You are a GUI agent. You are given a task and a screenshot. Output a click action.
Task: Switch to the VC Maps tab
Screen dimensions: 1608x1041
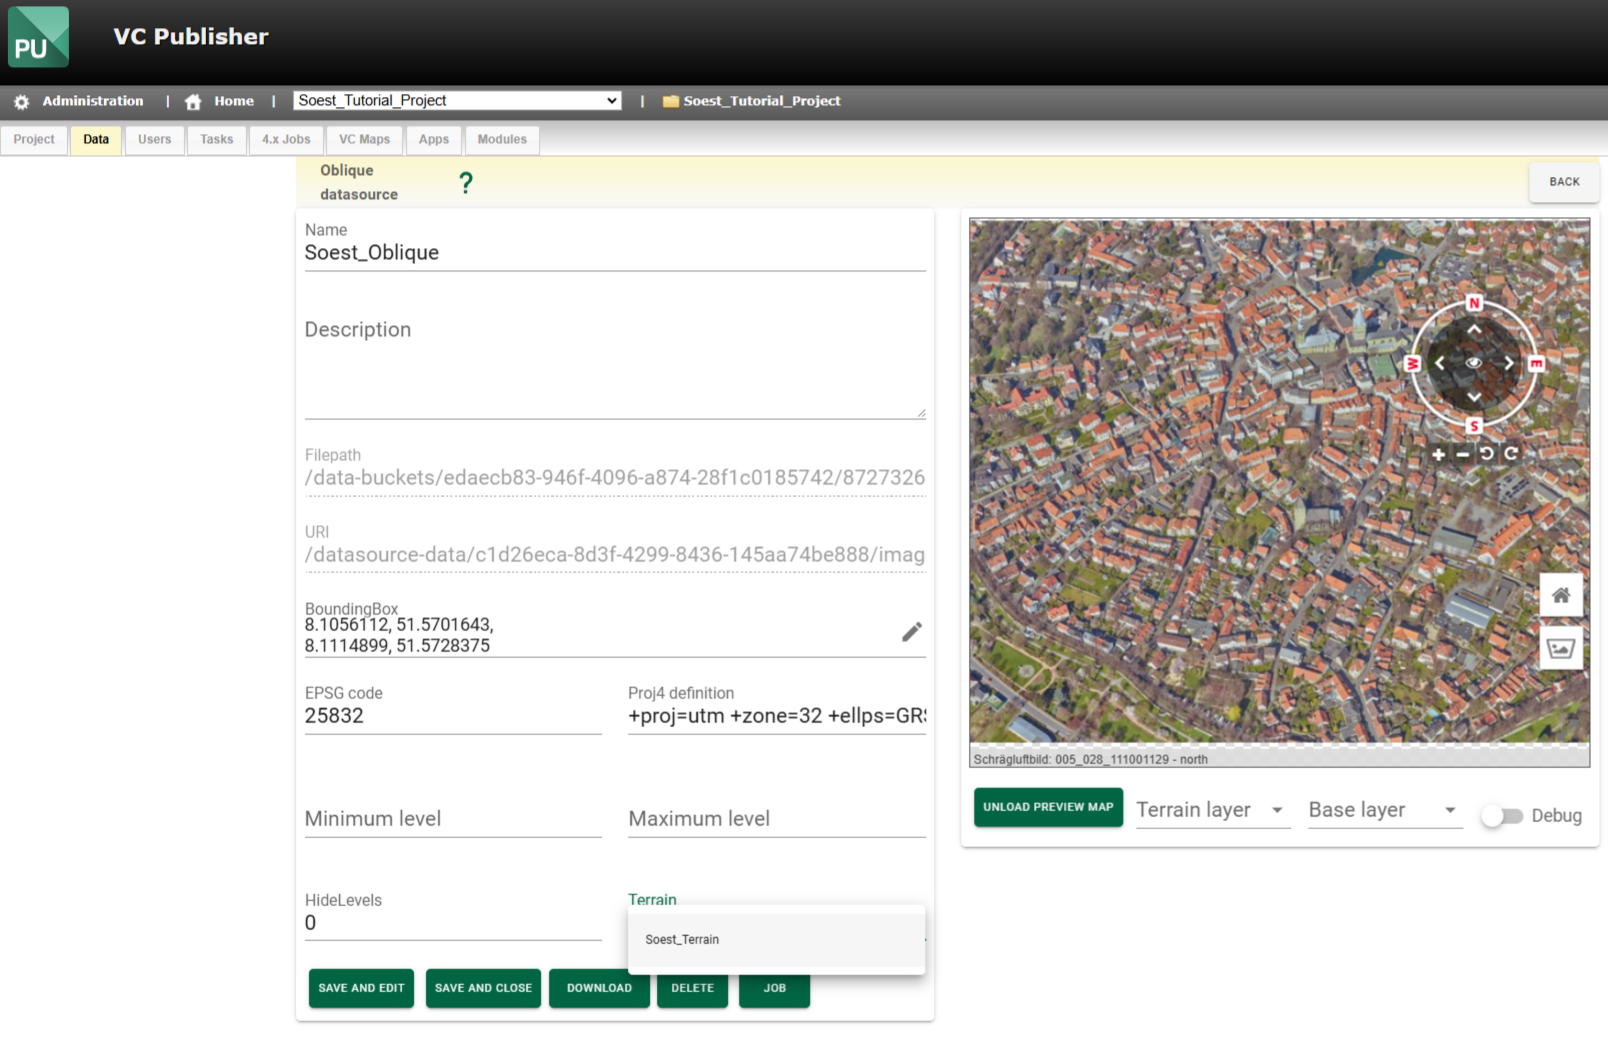coord(364,140)
